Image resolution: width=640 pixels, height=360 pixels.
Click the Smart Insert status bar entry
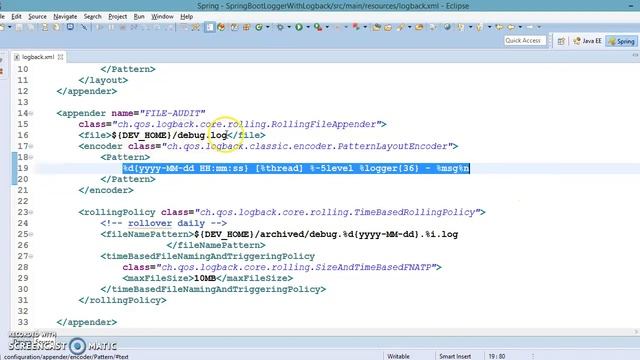point(455,356)
